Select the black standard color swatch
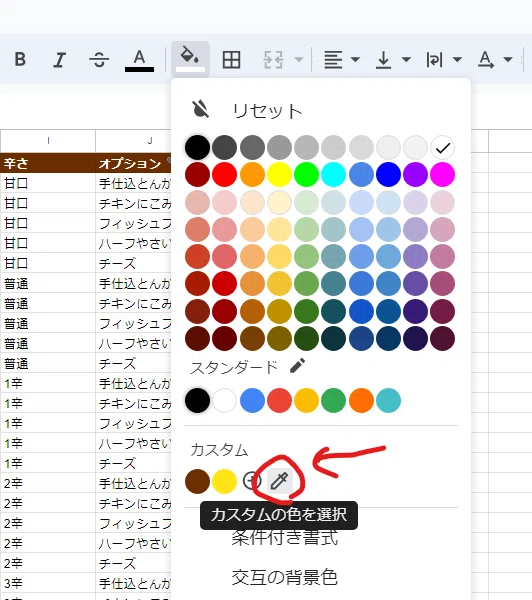The image size is (532, 600). pos(197,400)
